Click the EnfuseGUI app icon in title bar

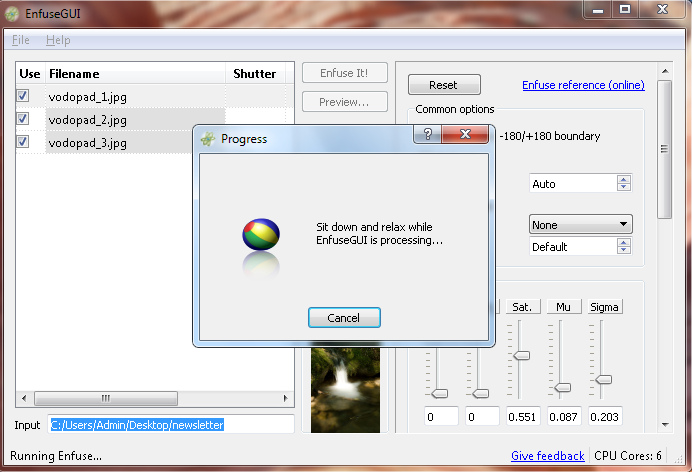click(12, 14)
